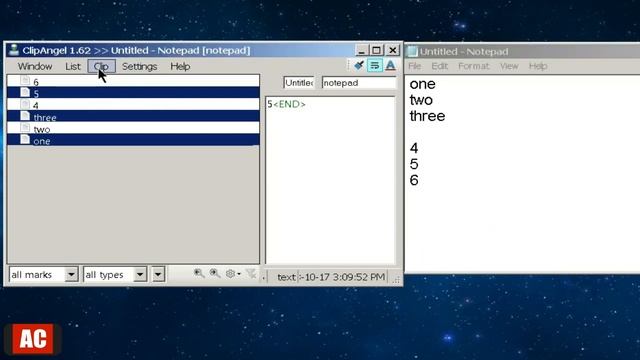Select the clip row labeled three
Viewport: 640px width, 360px height.
click(x=133, y=116)
